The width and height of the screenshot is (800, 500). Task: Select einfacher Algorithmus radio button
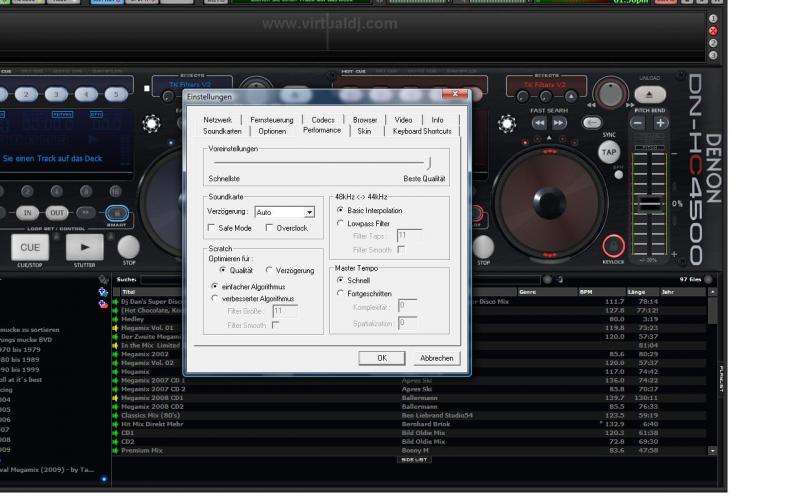[215, 286]
